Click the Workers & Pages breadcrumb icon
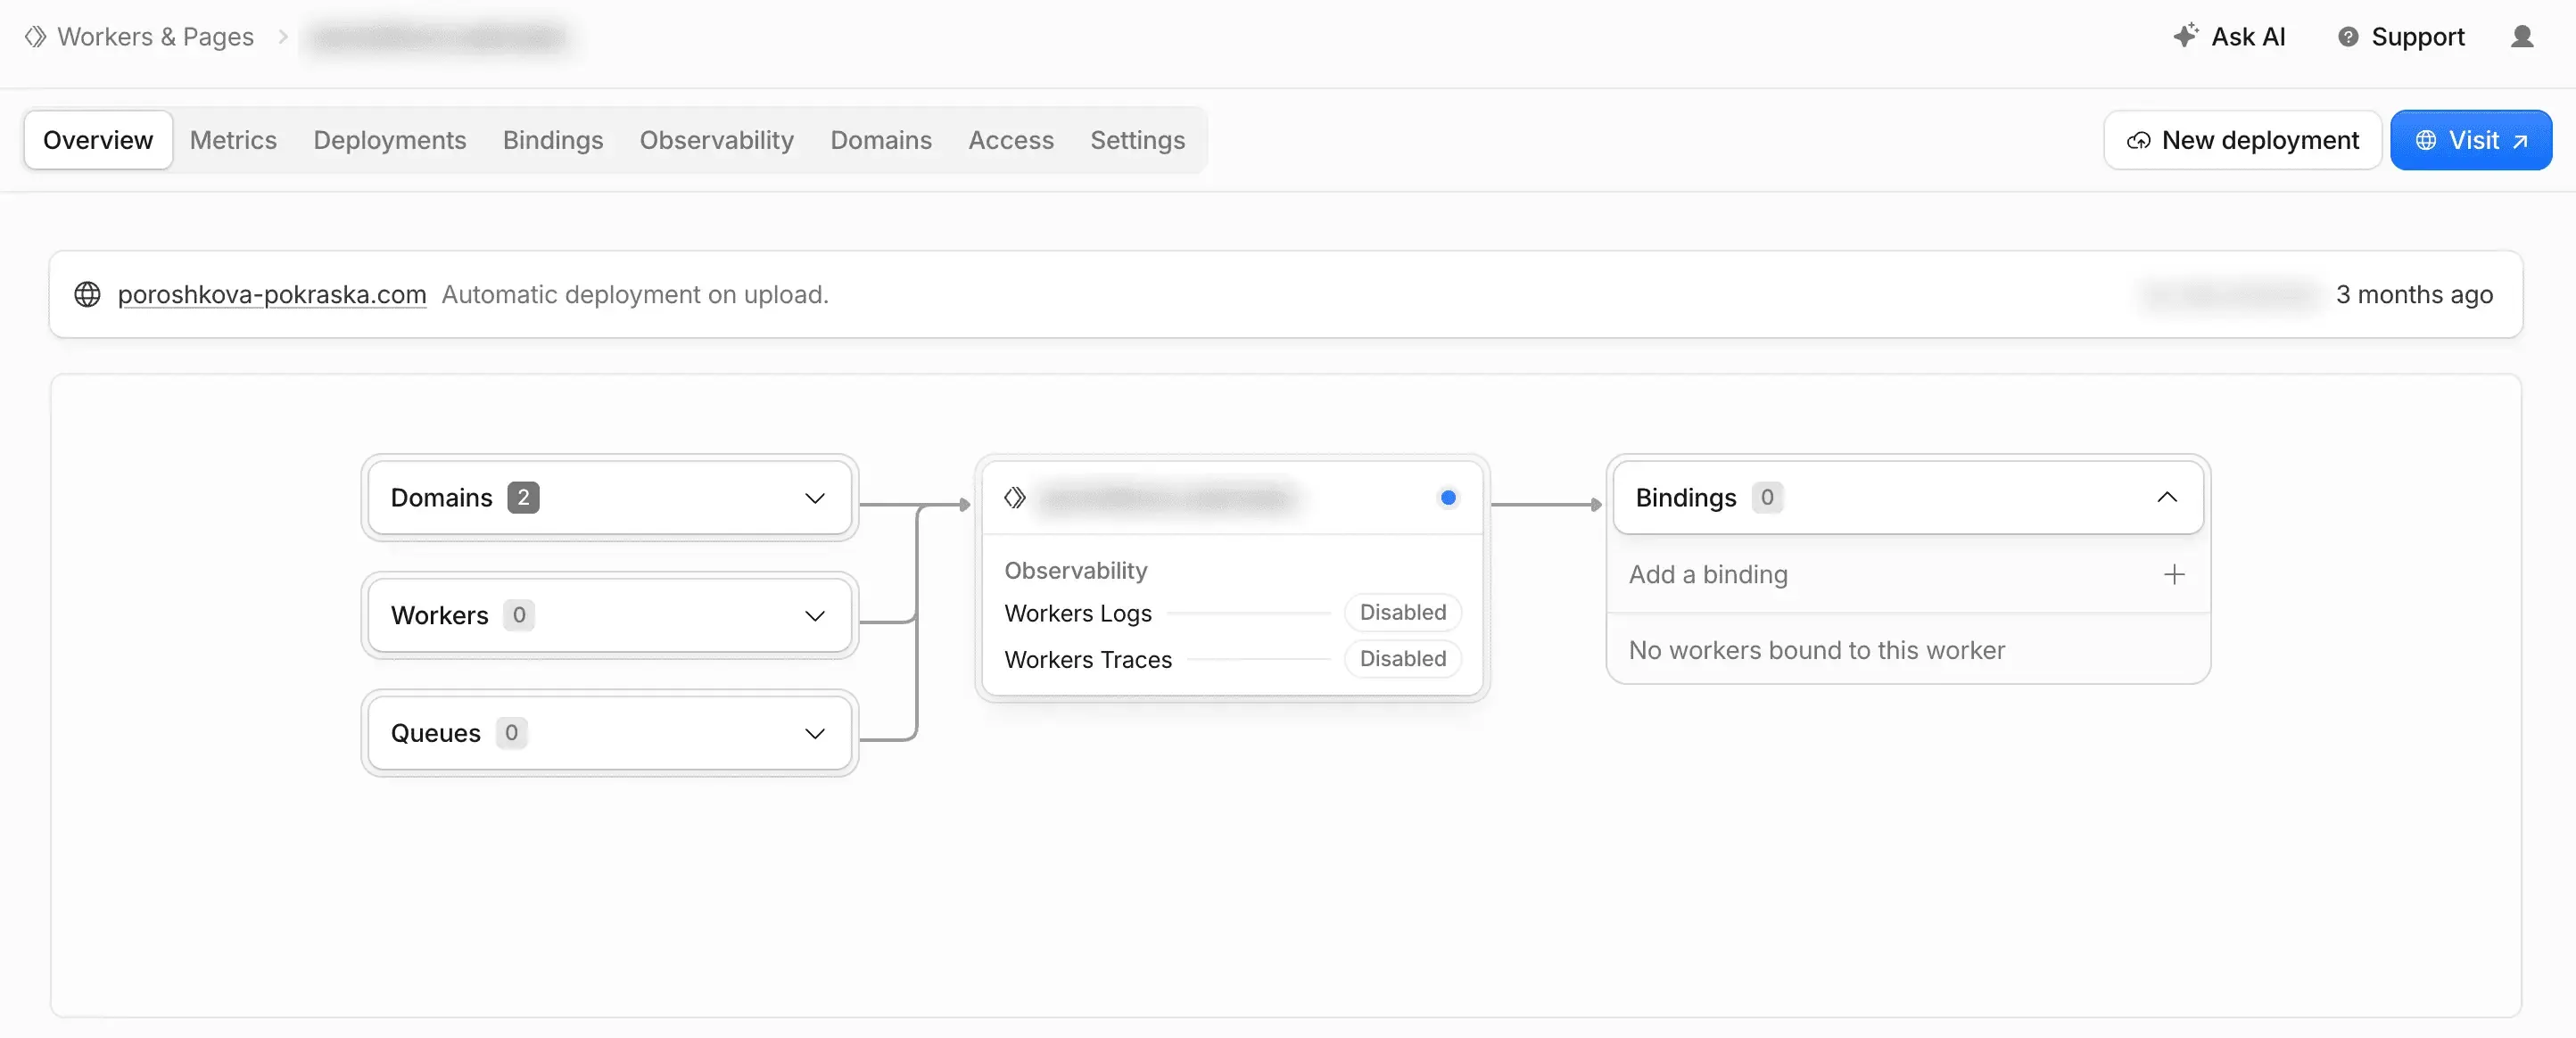 [x=36, y=37]
